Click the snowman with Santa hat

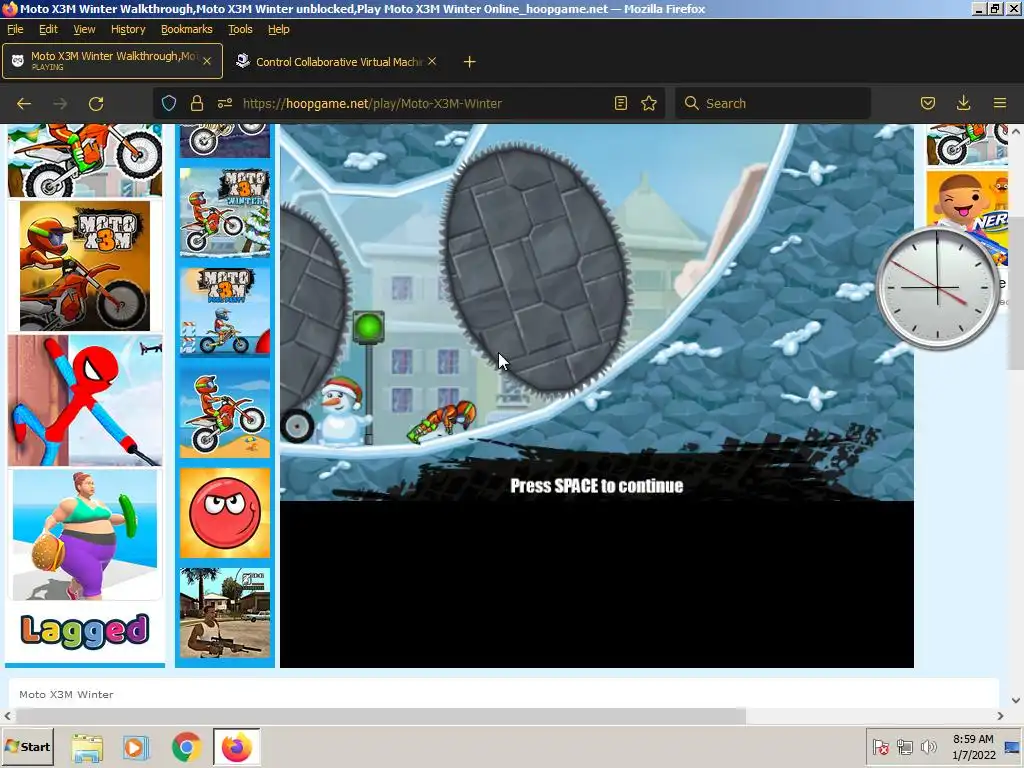[x=341, y=411]
